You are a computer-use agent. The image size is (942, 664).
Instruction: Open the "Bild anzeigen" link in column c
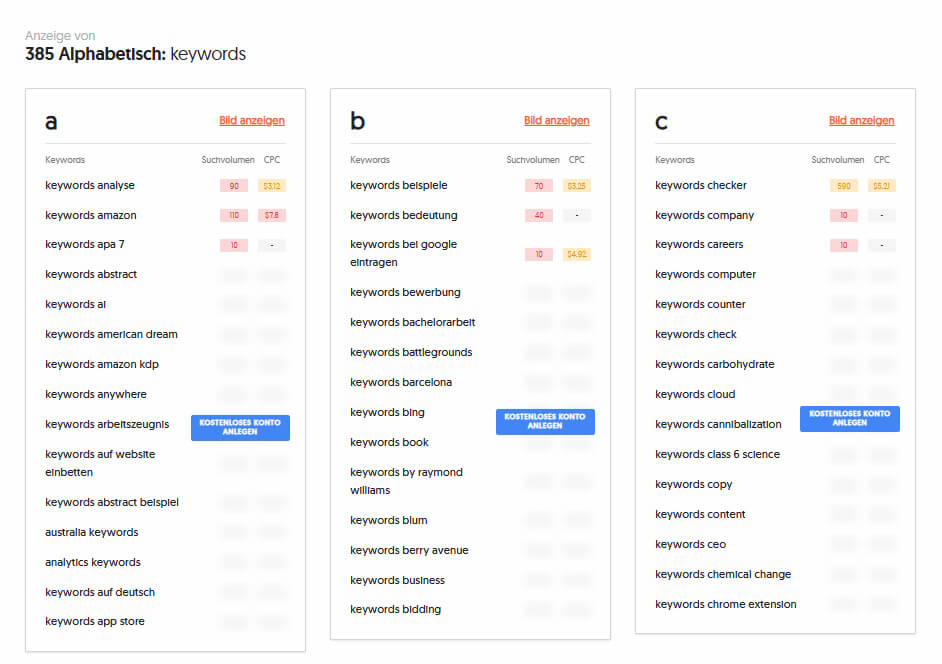[862, 119]
